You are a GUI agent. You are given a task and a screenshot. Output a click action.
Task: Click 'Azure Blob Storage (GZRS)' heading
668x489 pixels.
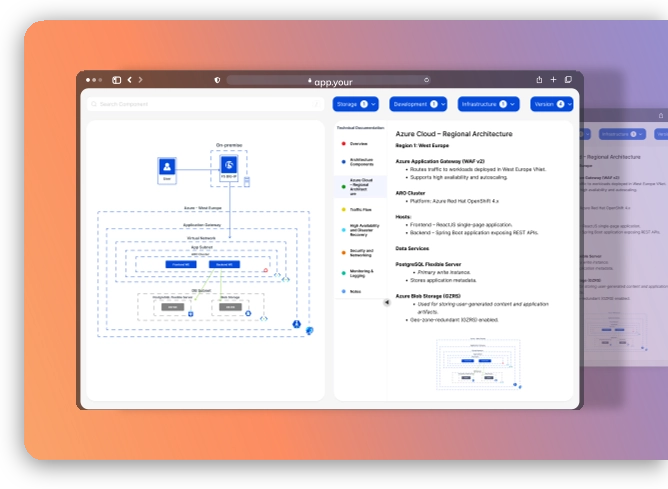point(428,296)
